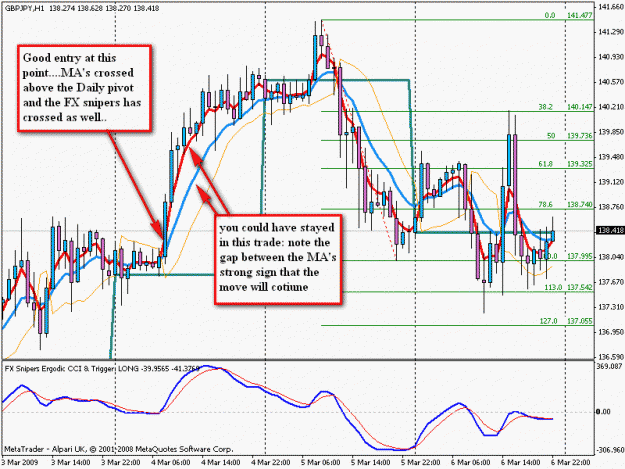
Task: Click the 50 Fibonacci level label at 139.736
Action: 551,136
